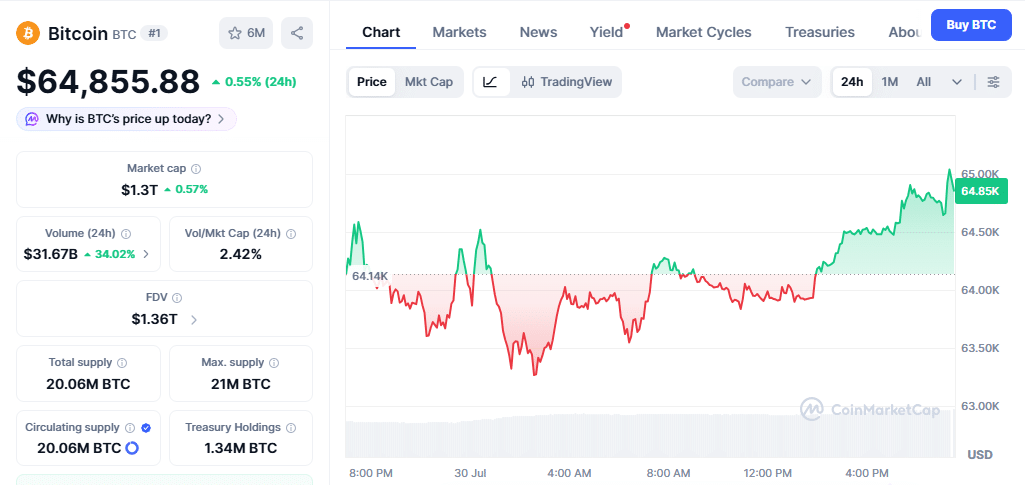The height and width of the screenshot is (485, 1025).
Task: Click the $1.3T market cap value
Action: [x=139, y=190]
